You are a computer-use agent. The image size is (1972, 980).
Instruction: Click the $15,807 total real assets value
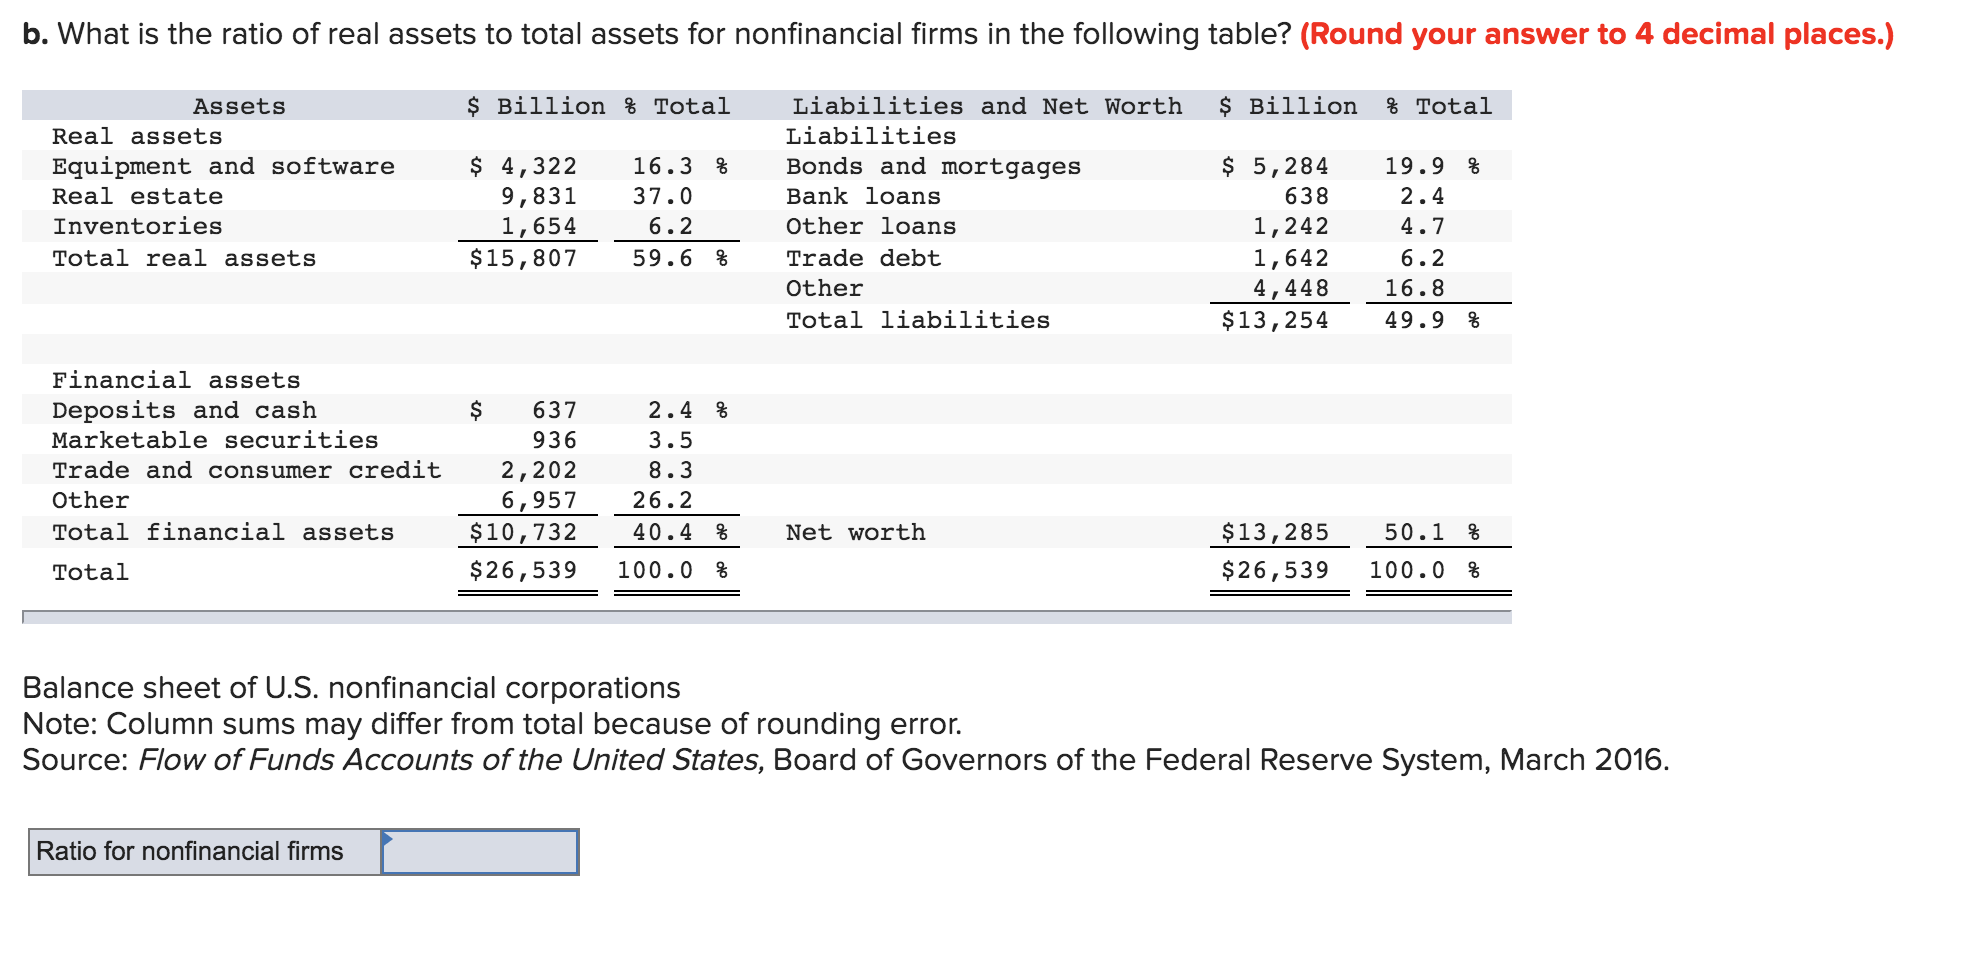point(523,258)
